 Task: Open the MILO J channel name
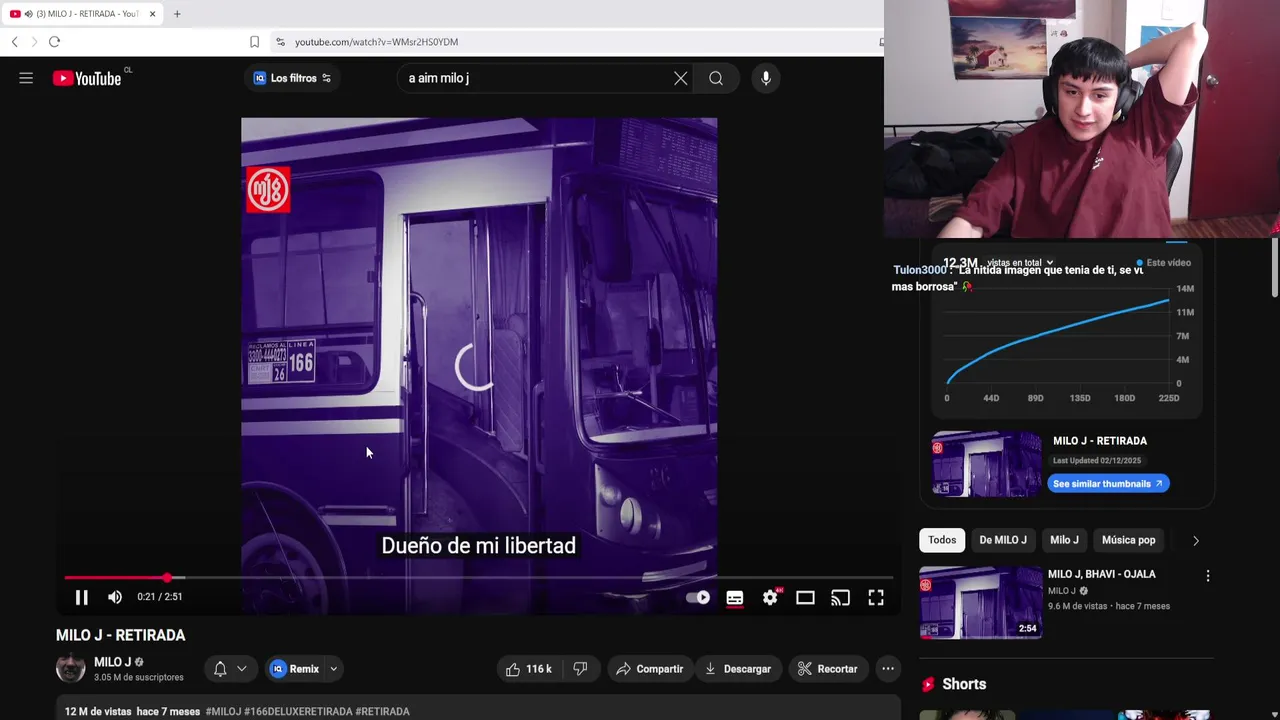point(112,662)
